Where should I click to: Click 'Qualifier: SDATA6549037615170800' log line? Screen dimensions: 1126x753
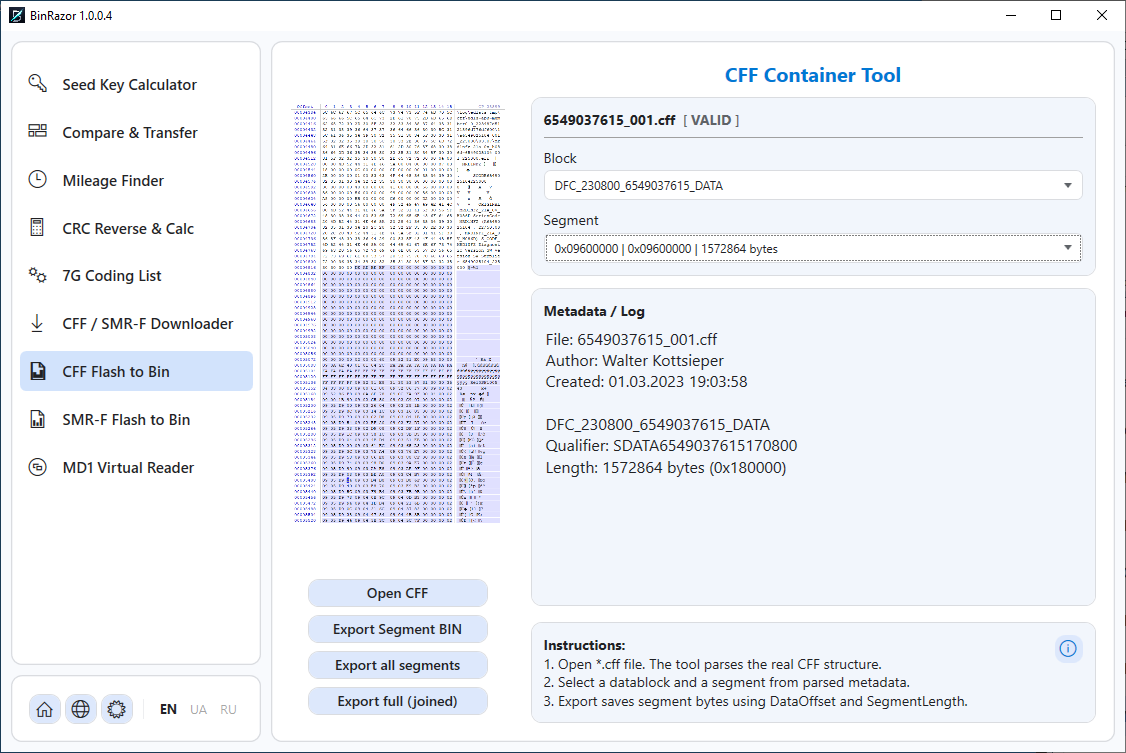click(671, 446)
